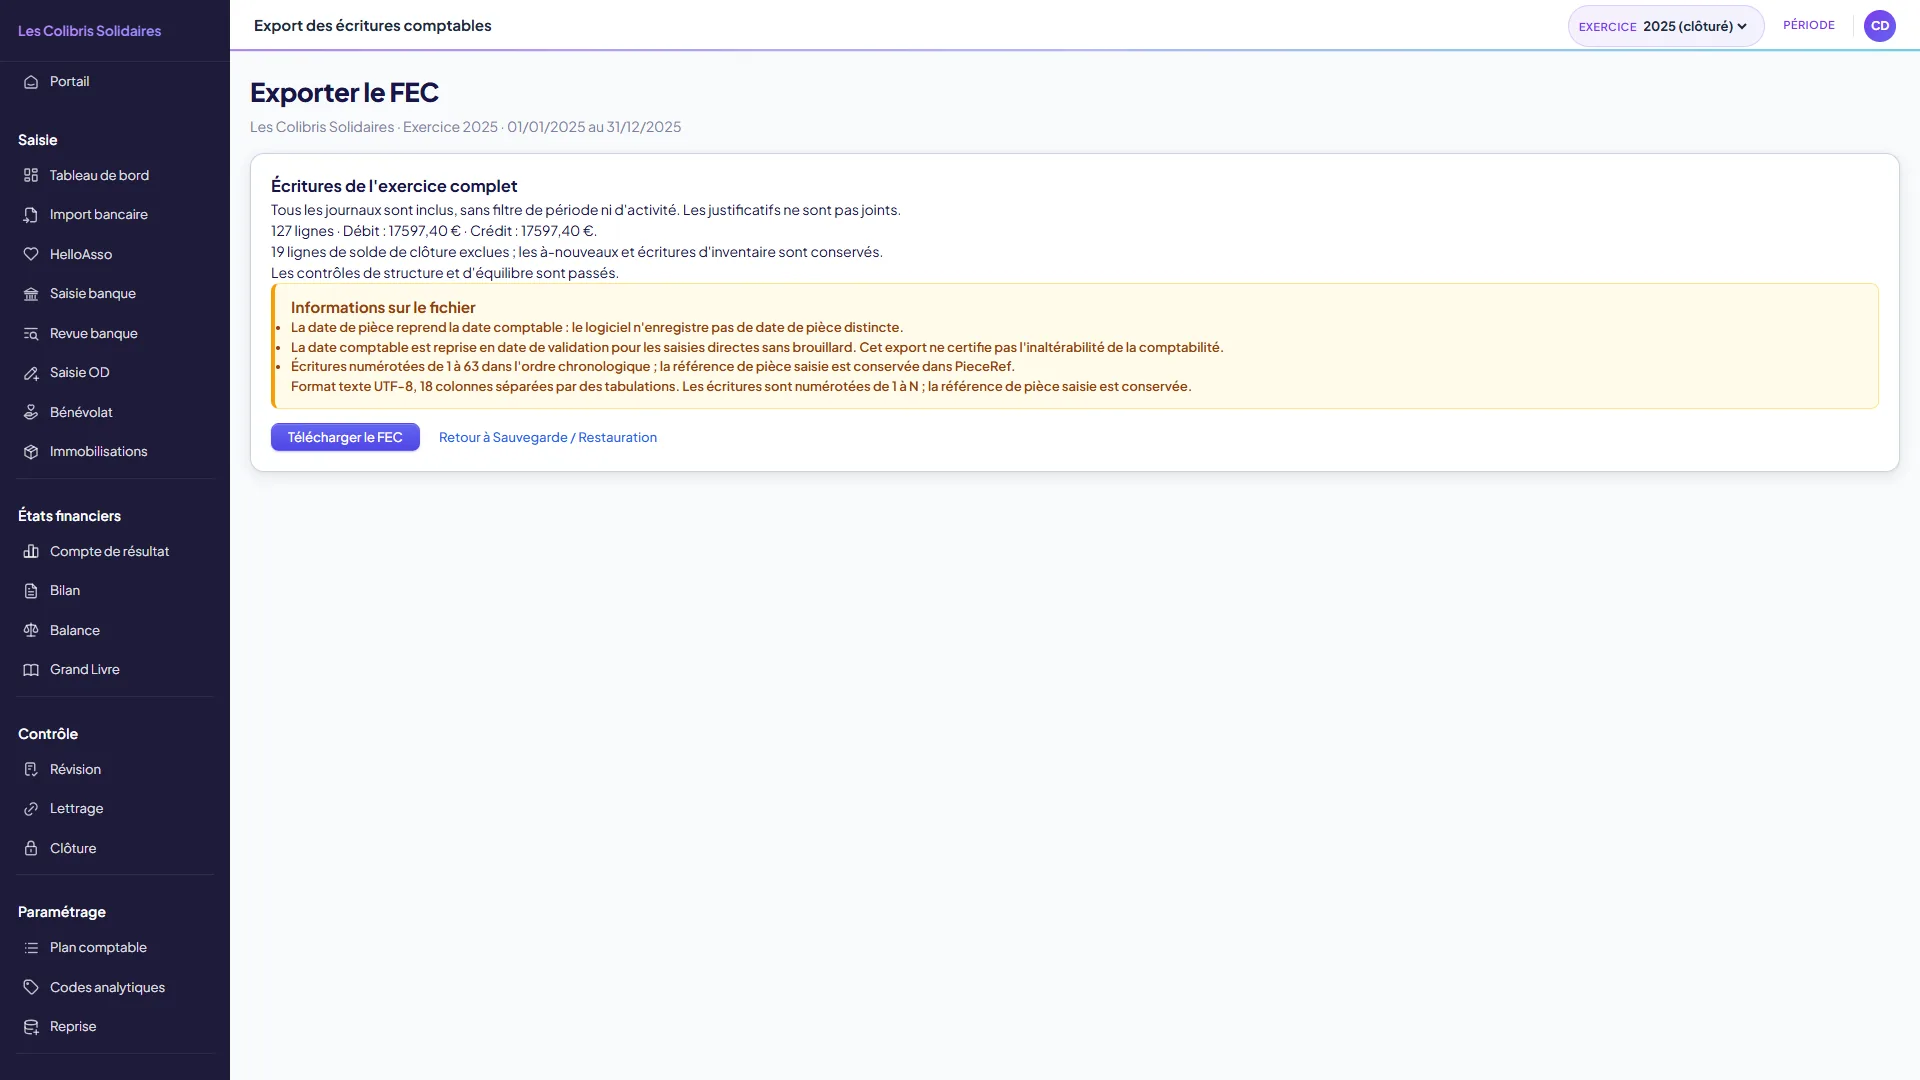Open the Lettrage link icon
1920x1080 pixels.
[31, 809]
